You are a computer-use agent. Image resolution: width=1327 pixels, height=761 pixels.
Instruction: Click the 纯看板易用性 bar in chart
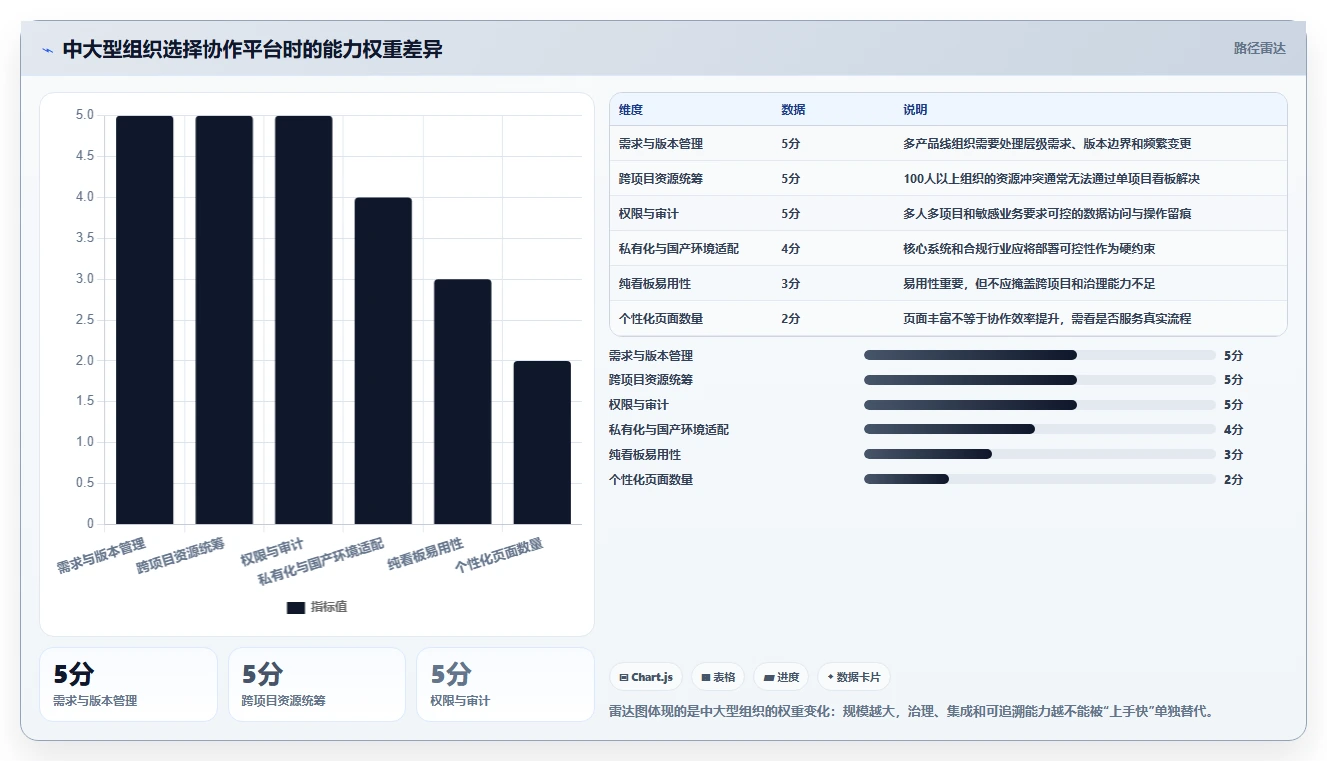pos(462,402)
